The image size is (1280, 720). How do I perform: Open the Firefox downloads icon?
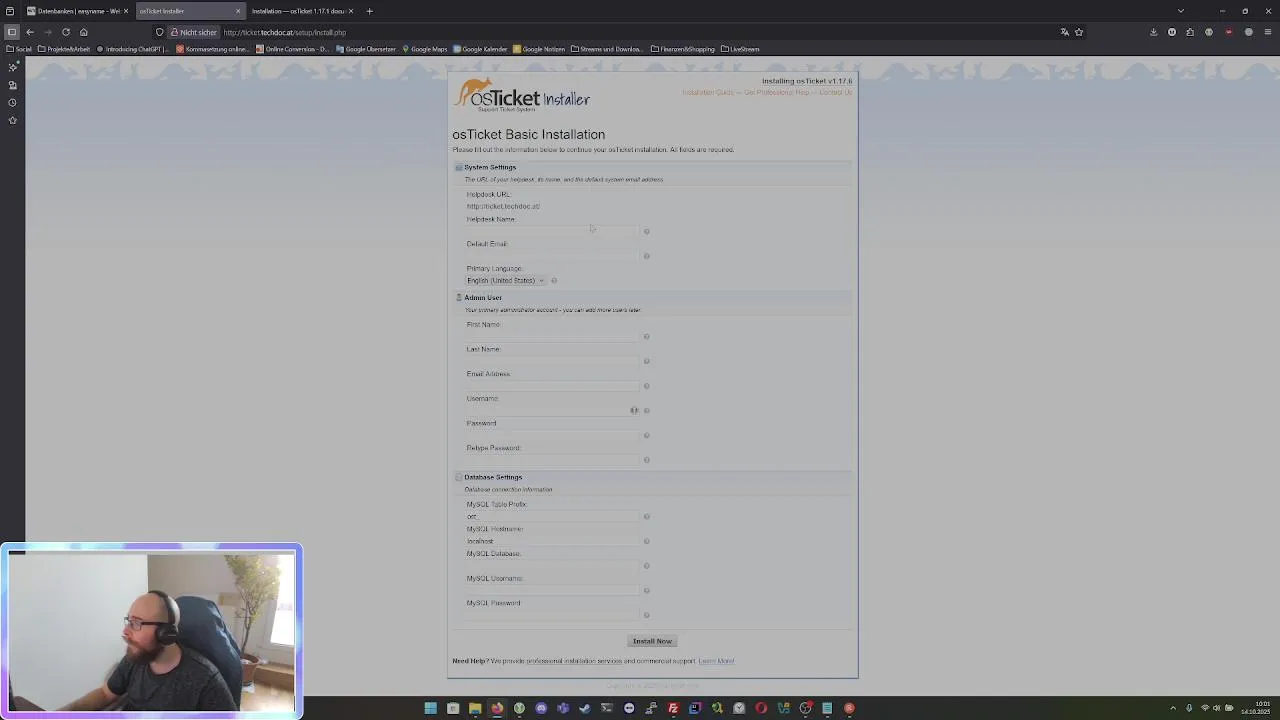(x=1154, y=32)
